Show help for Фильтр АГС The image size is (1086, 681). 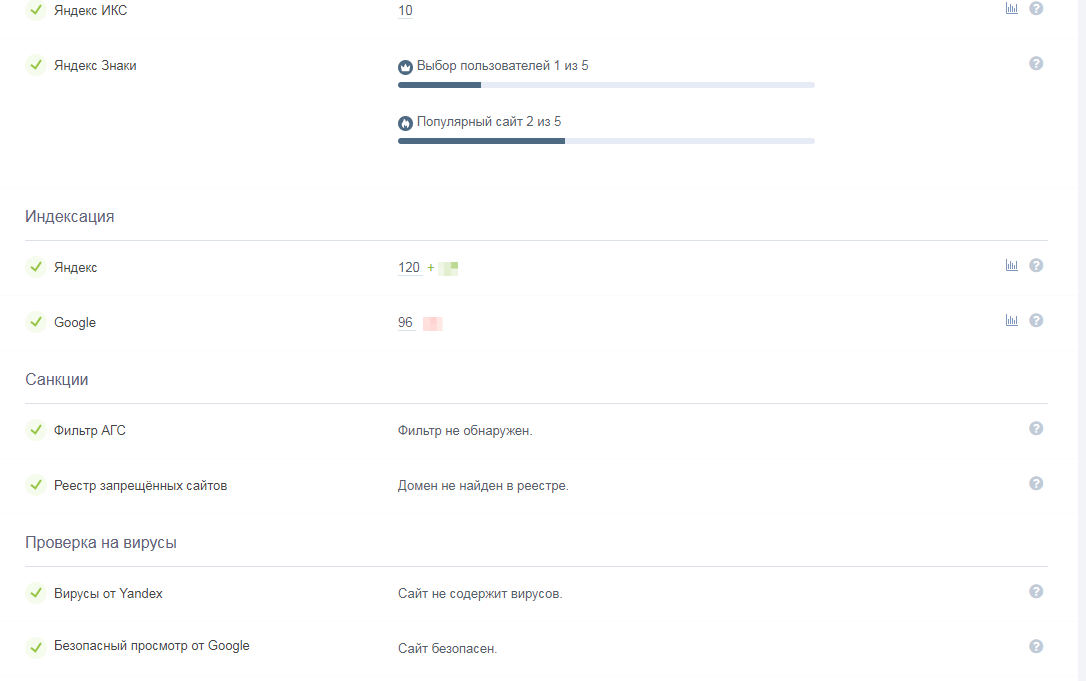pyautogui.click(x=1036, y=428)
